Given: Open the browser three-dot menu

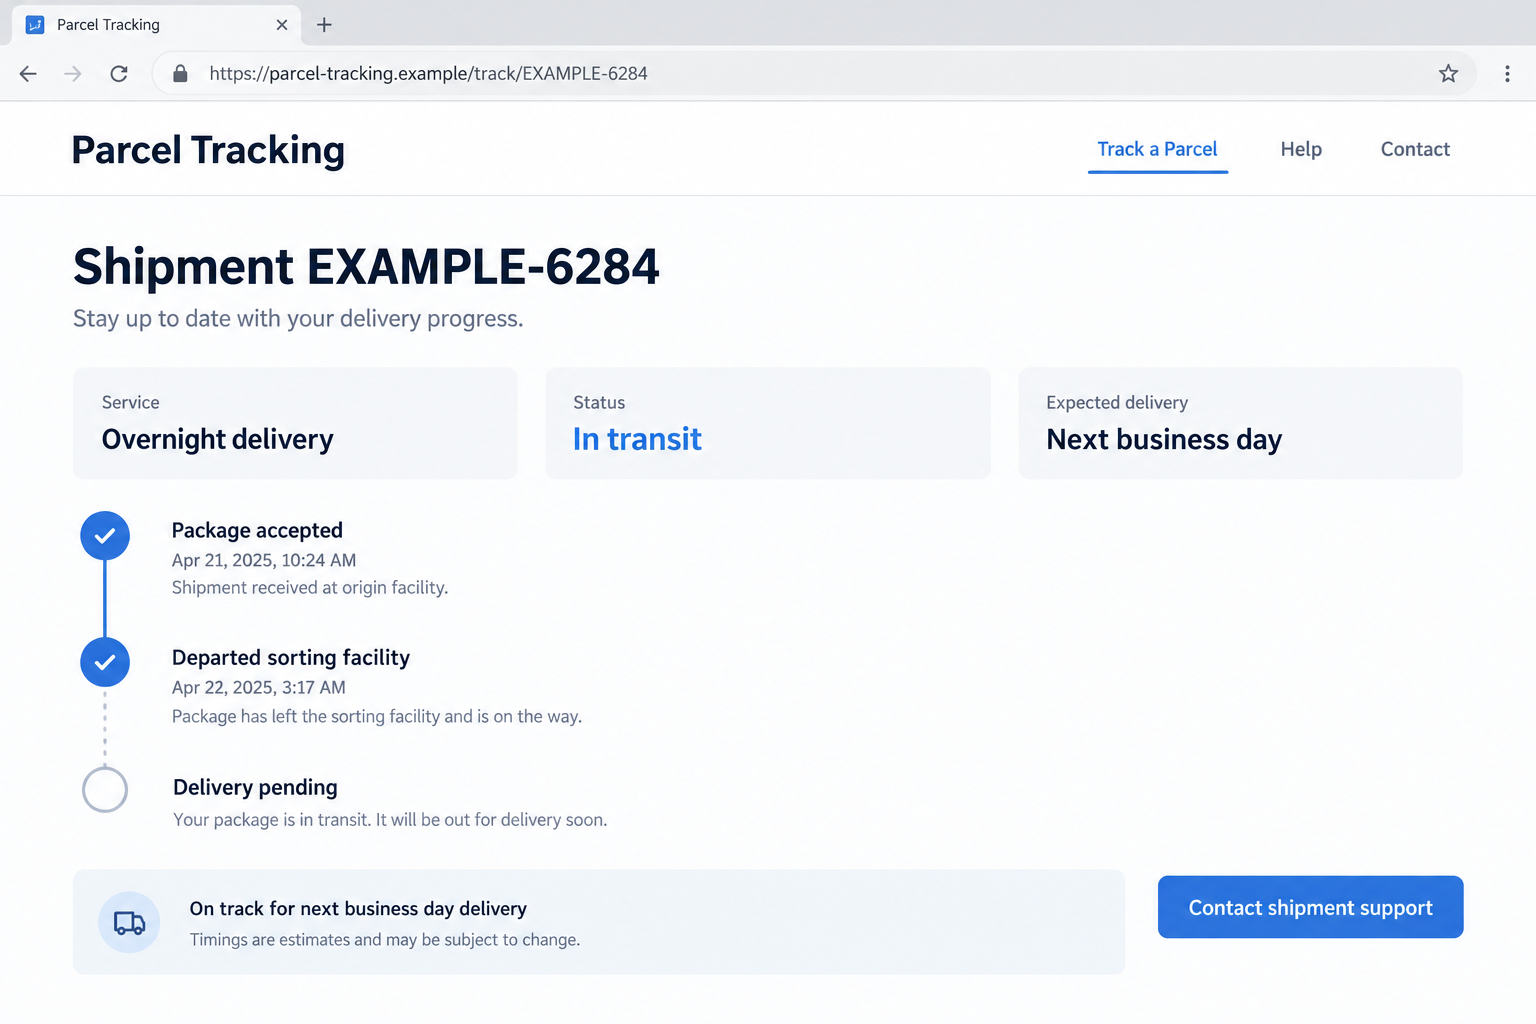Looking at the screenshot, I should tap(1507, 73).
